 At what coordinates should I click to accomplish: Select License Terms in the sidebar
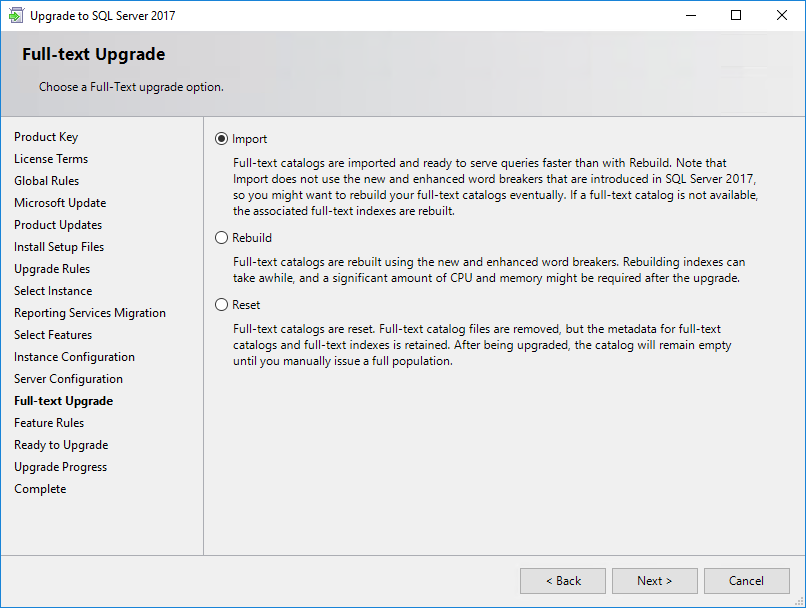pyautogui.click(x=51, y=159)
